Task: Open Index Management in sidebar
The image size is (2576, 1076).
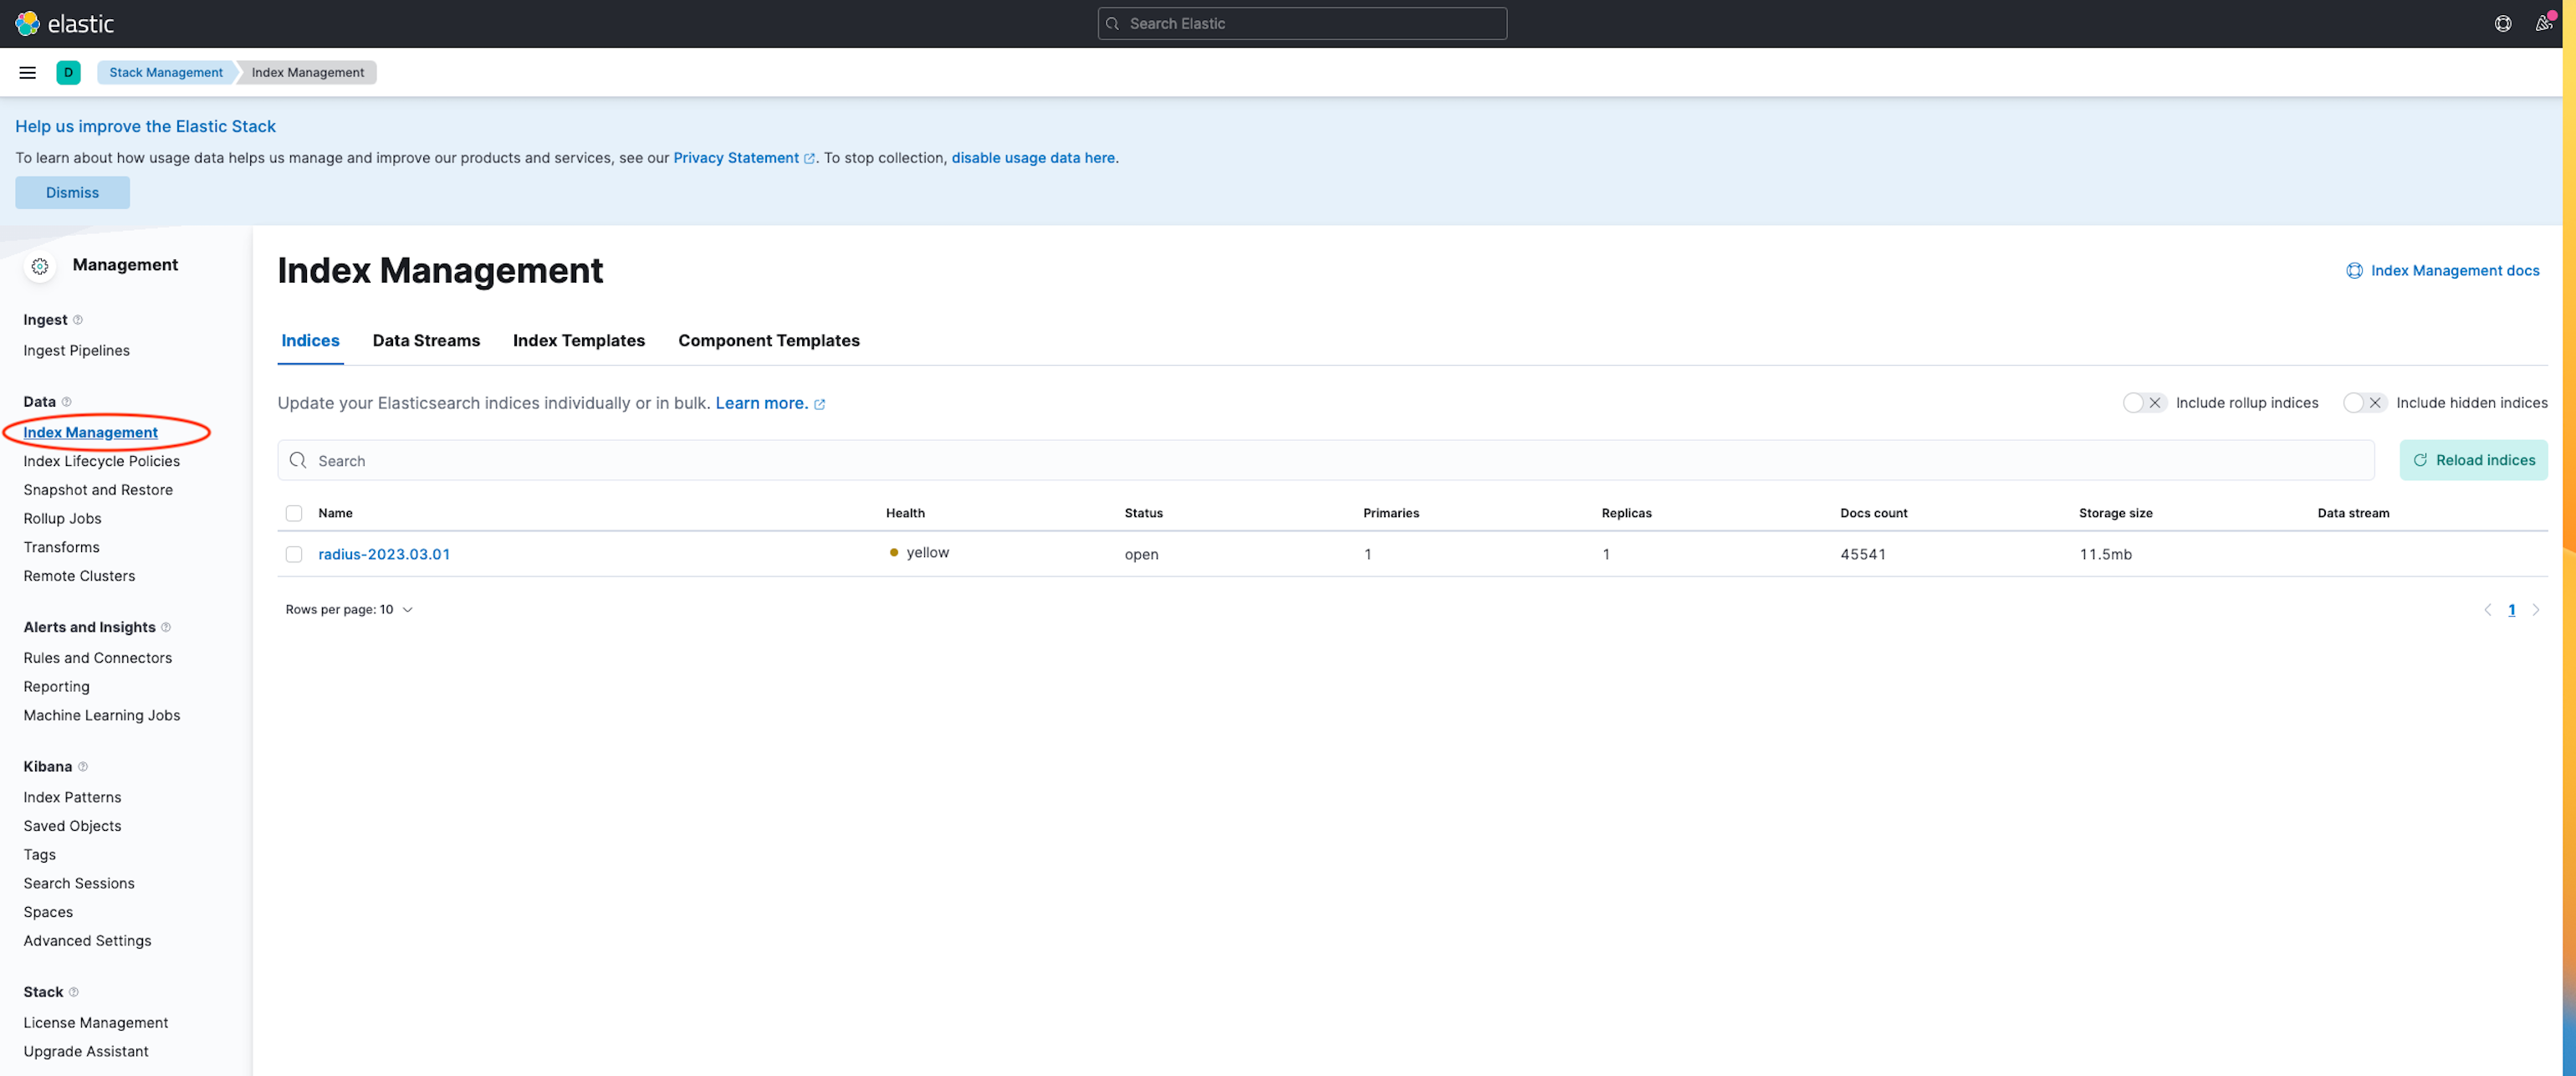Action: (91, 433)
